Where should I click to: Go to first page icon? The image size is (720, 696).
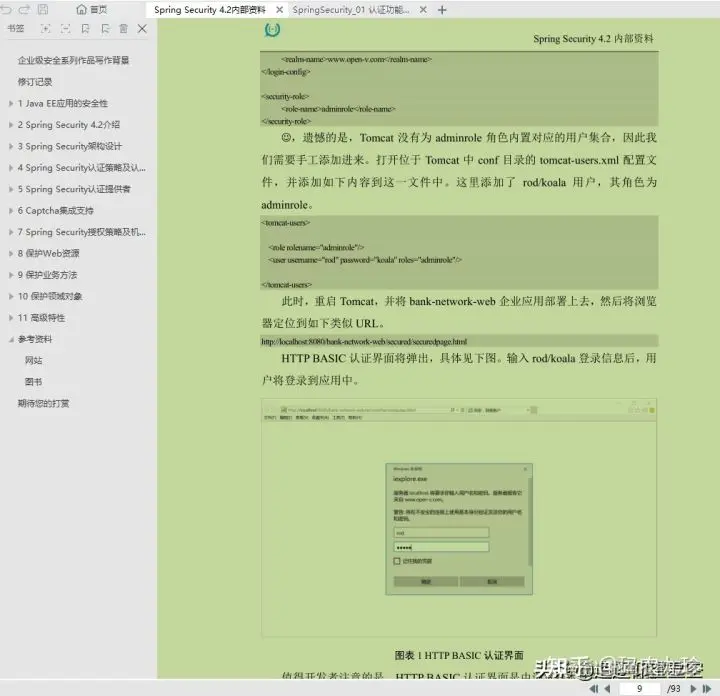click(594, 688)
